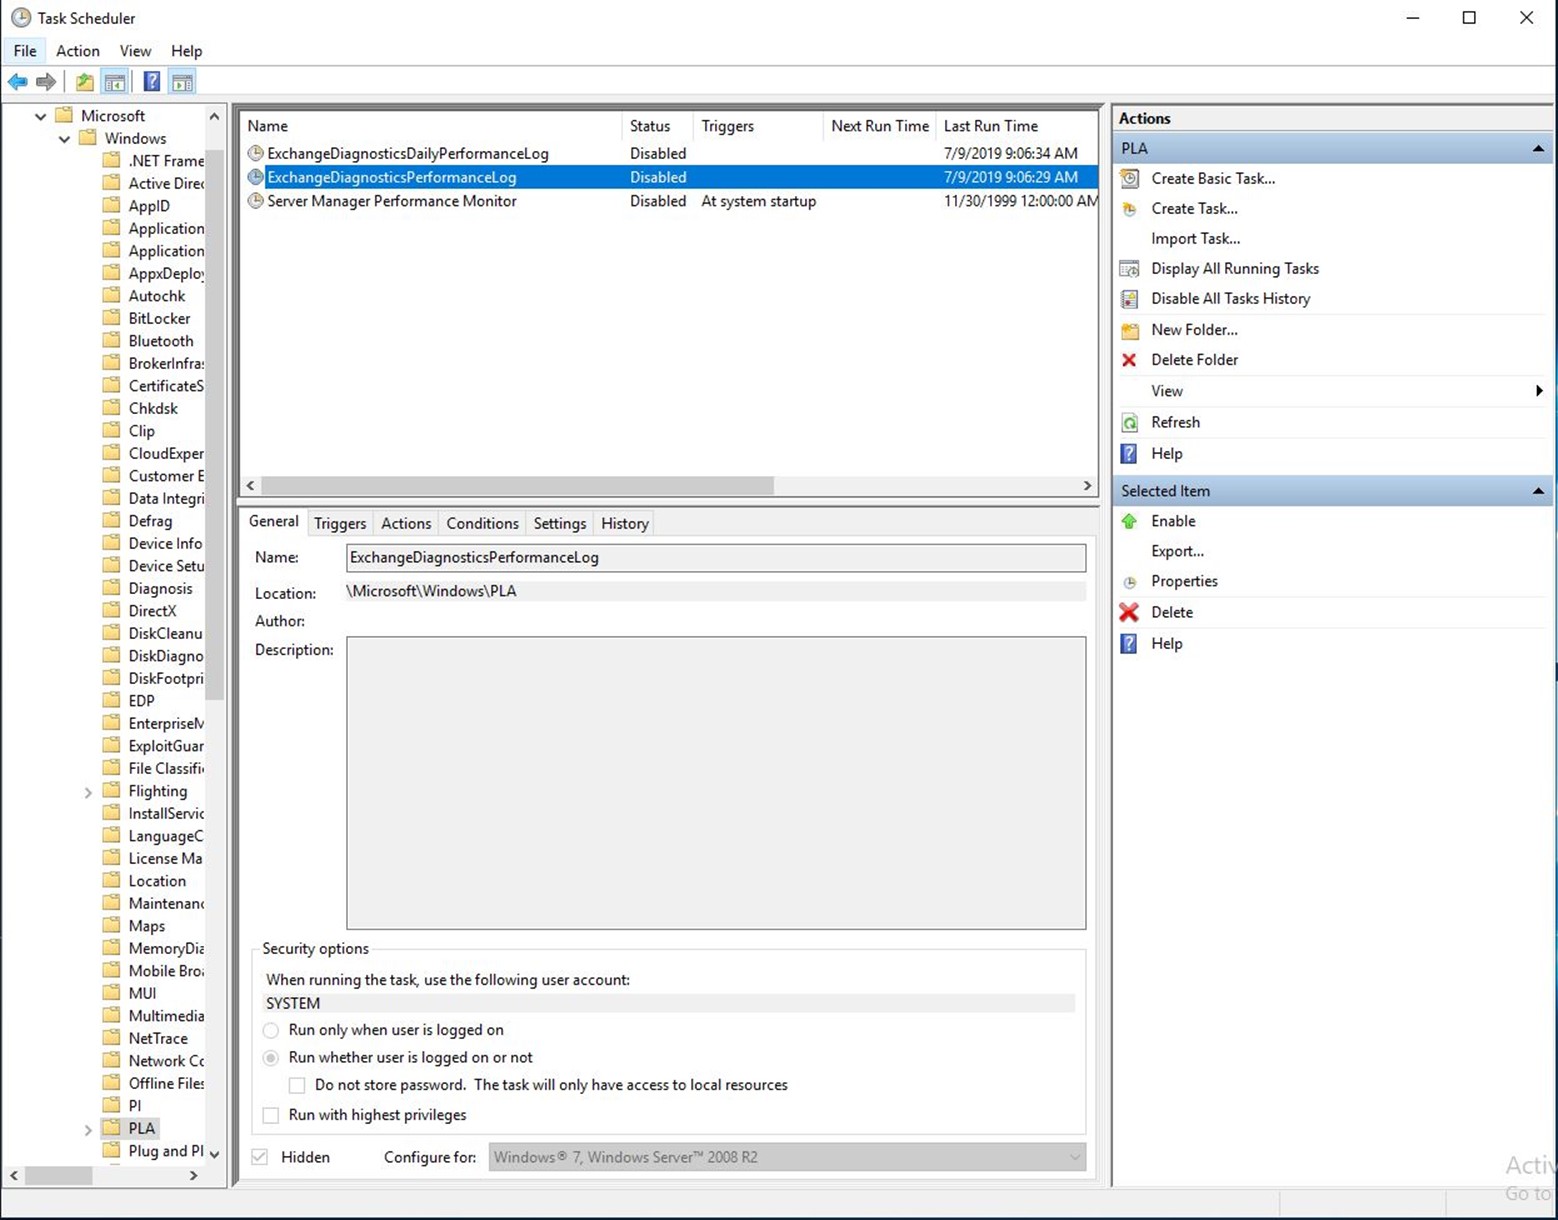
Task: Select the NetTrace folder in tree
Action: 158,1039
